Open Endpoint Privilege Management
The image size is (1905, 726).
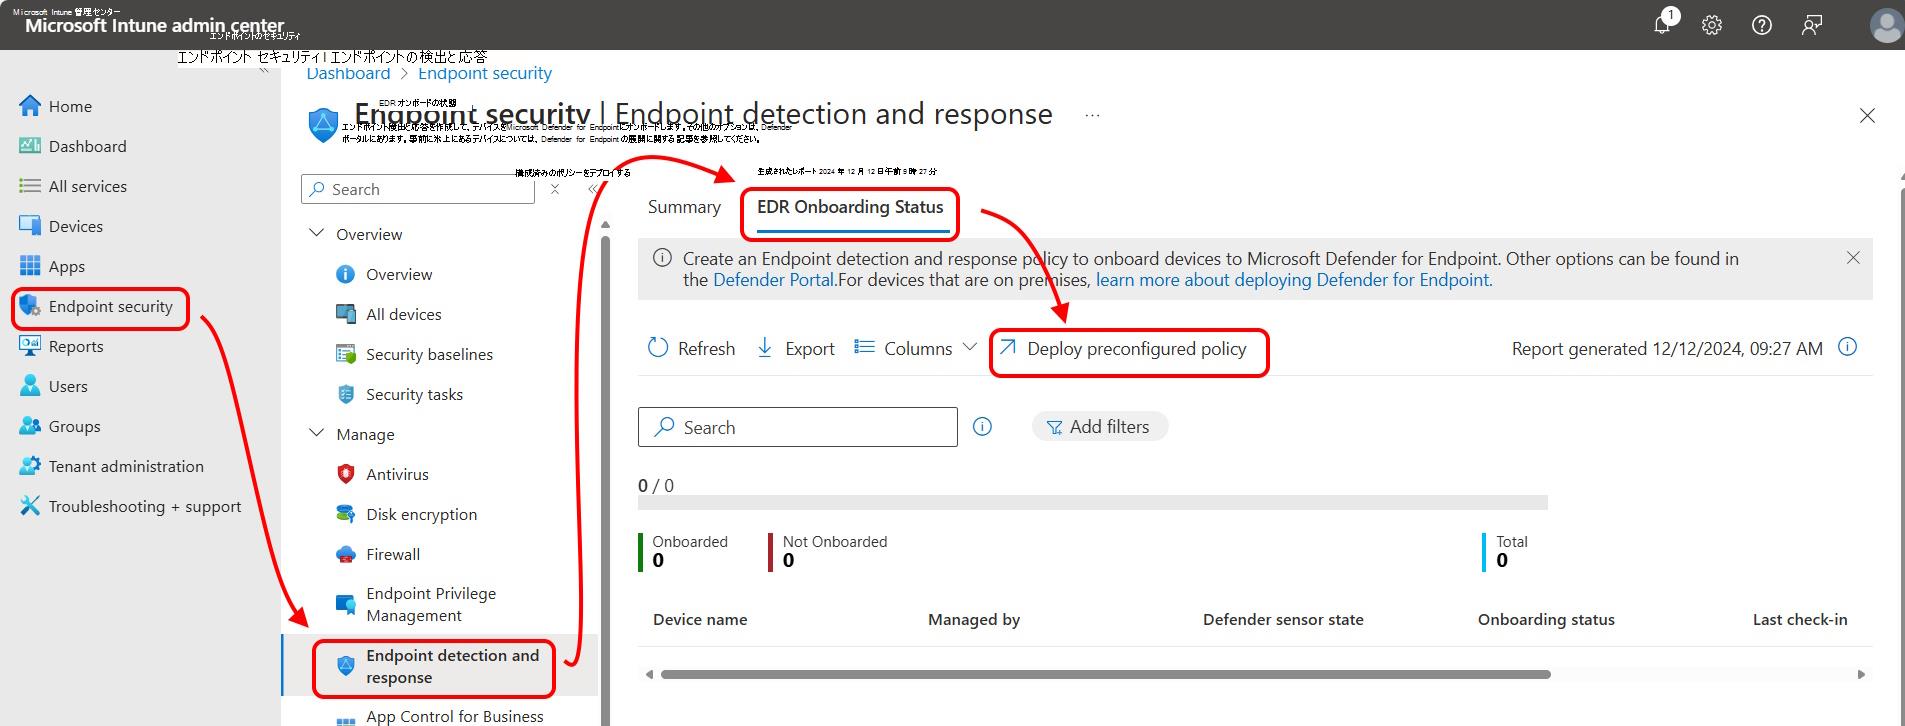[416, 604]
